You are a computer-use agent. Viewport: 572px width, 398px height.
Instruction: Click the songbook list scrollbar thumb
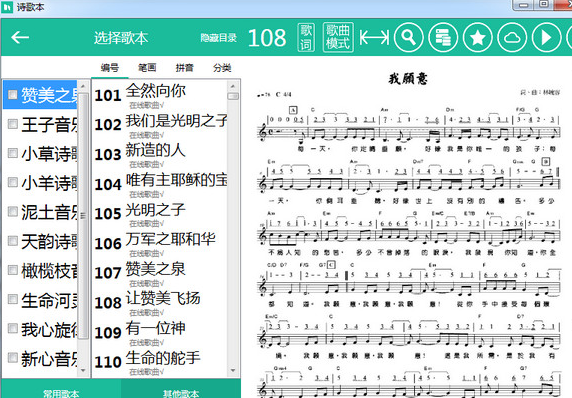[83, 215]
